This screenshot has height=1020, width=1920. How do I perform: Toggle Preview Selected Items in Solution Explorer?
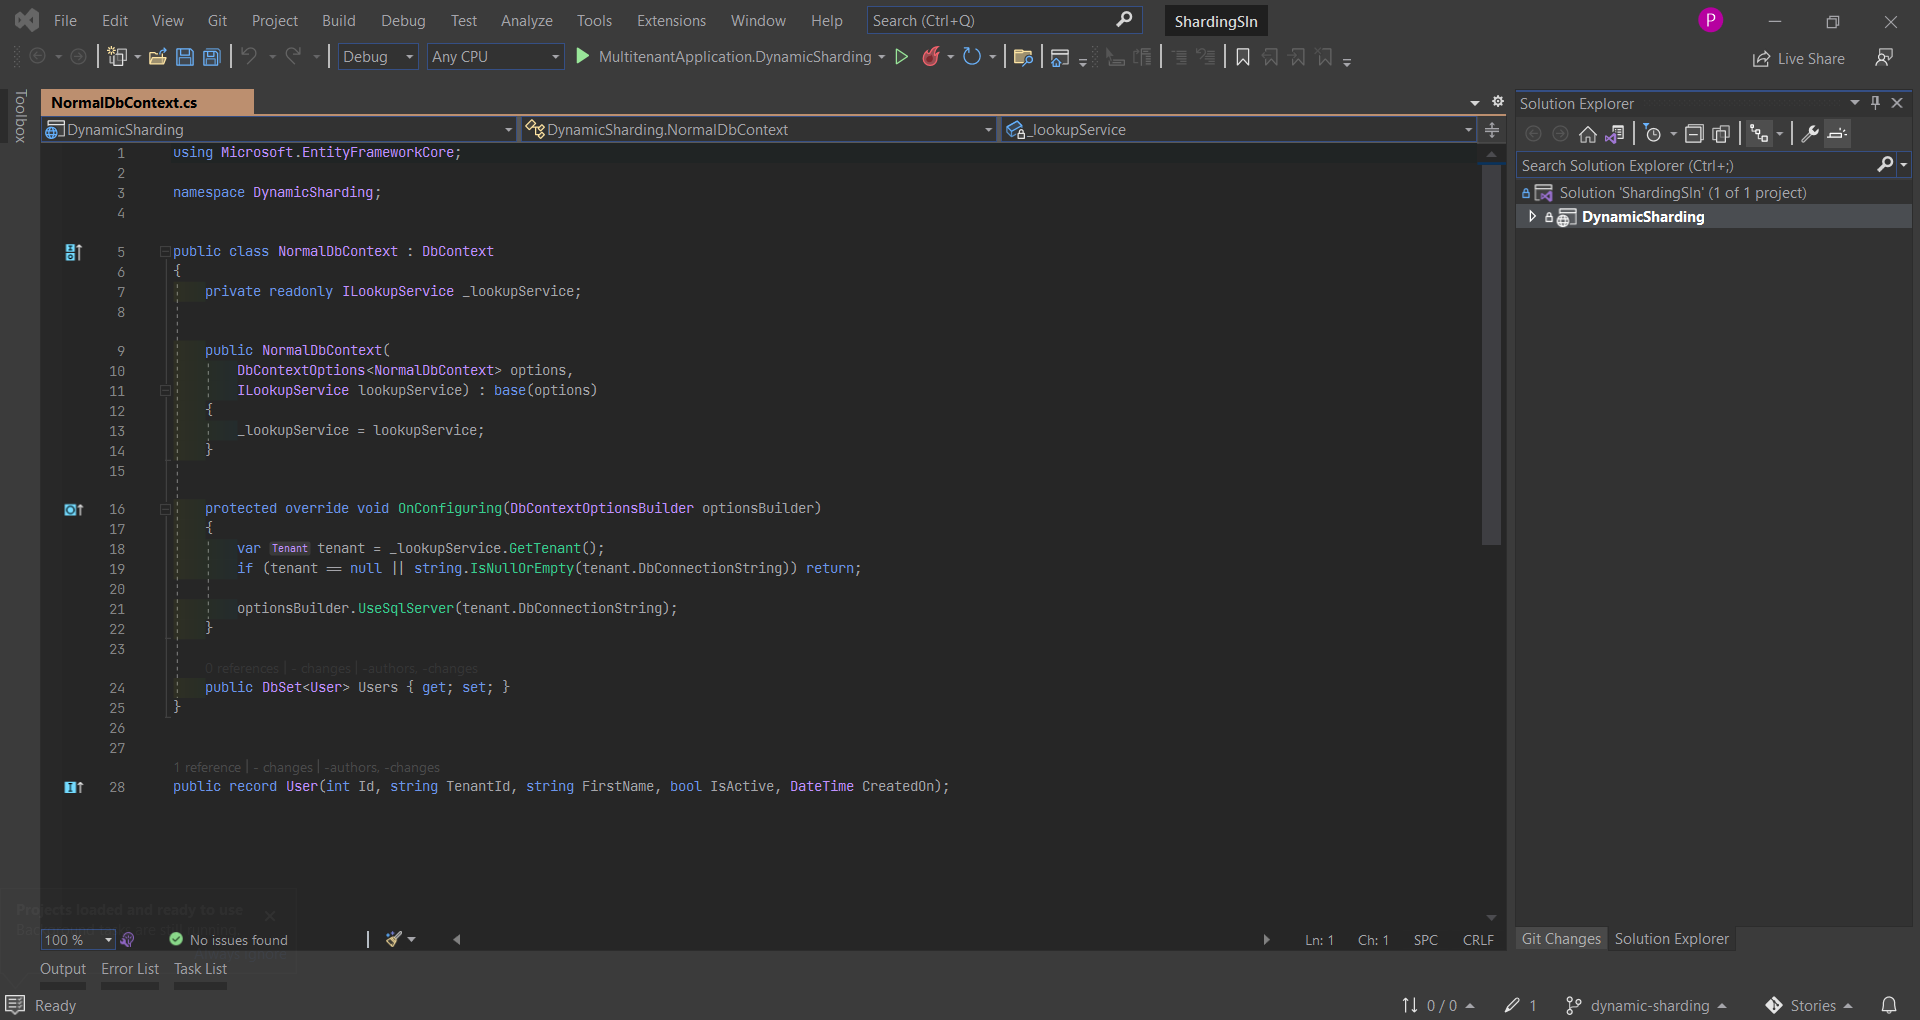(x=1837, y=134)
